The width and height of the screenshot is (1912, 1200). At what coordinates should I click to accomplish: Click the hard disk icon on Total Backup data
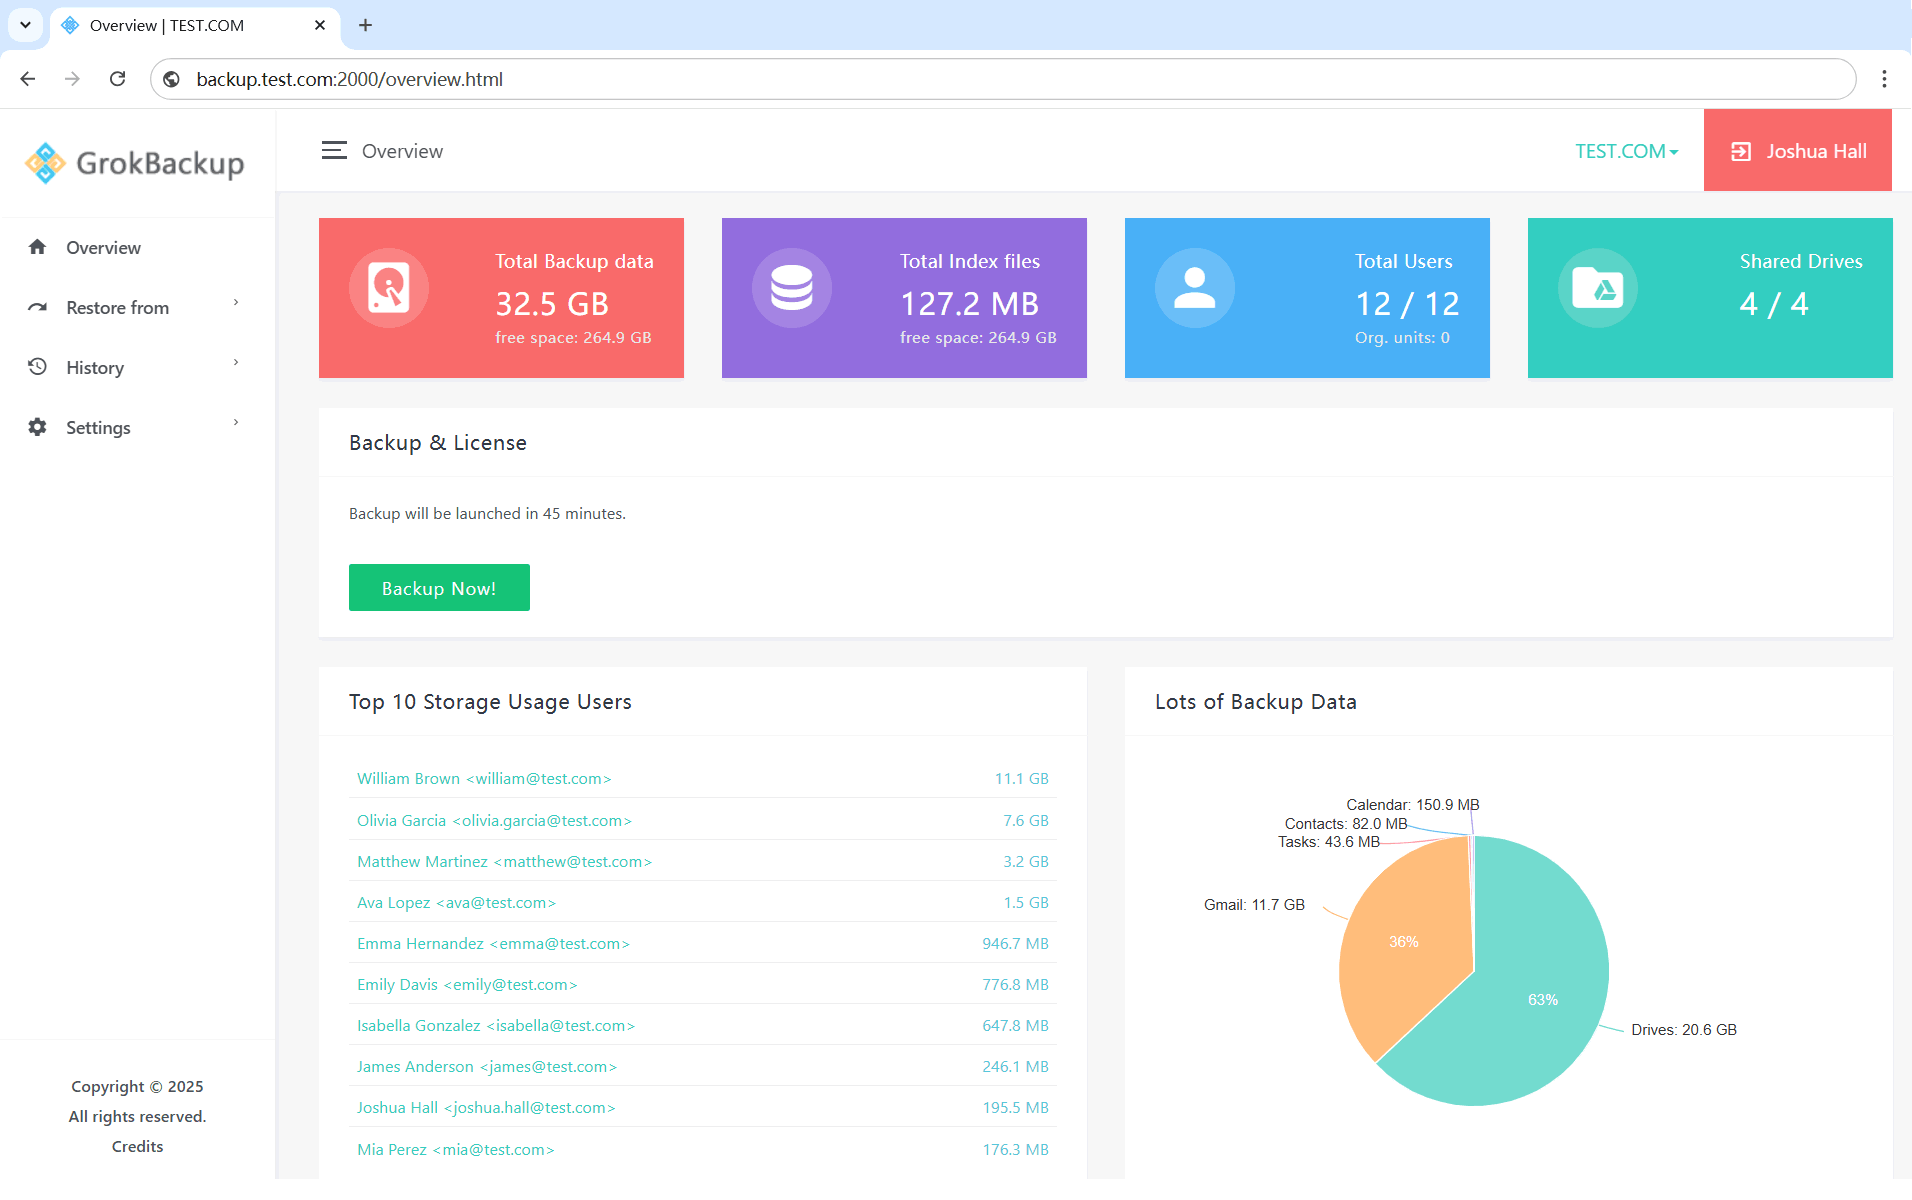click(389, 288)
